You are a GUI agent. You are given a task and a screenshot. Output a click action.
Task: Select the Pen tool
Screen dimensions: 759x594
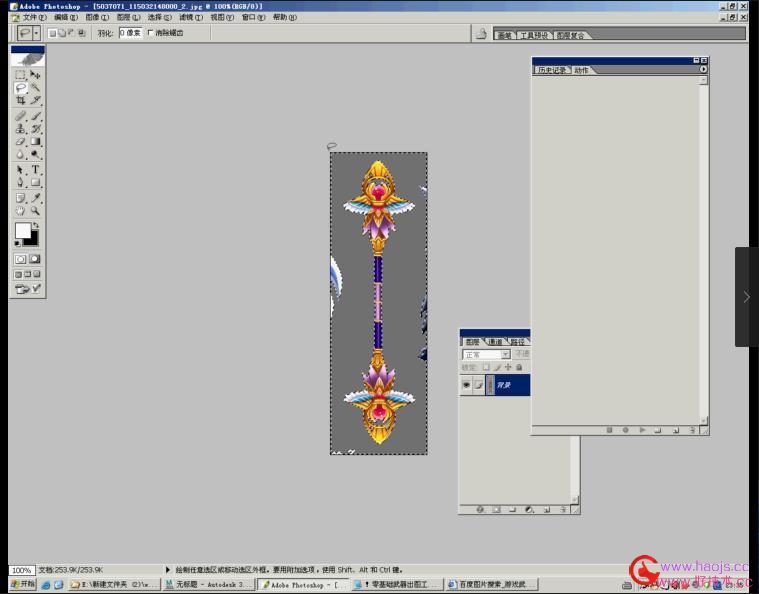point(20,183)
